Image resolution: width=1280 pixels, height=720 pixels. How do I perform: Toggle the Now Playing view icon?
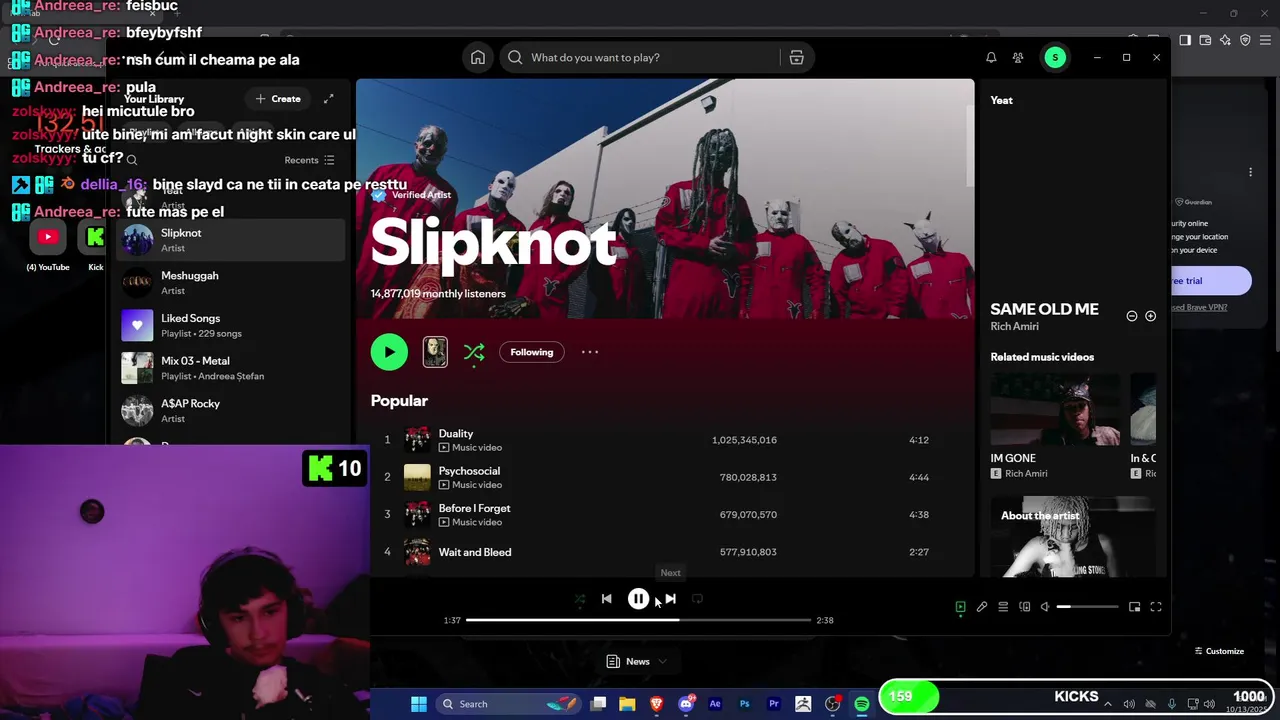[960, 607]
